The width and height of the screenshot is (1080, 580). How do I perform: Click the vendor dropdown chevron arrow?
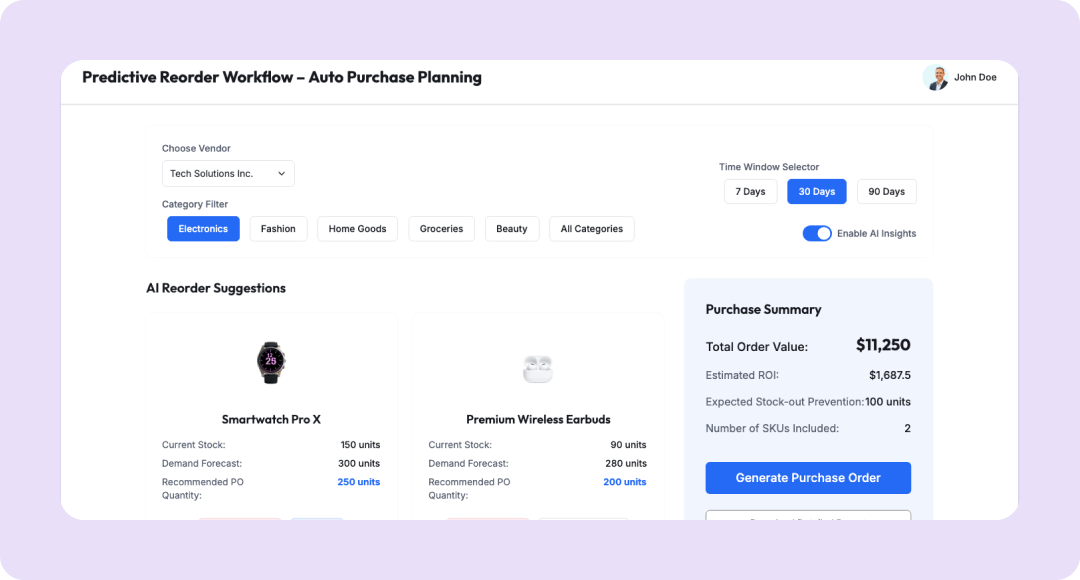point(281,174)
